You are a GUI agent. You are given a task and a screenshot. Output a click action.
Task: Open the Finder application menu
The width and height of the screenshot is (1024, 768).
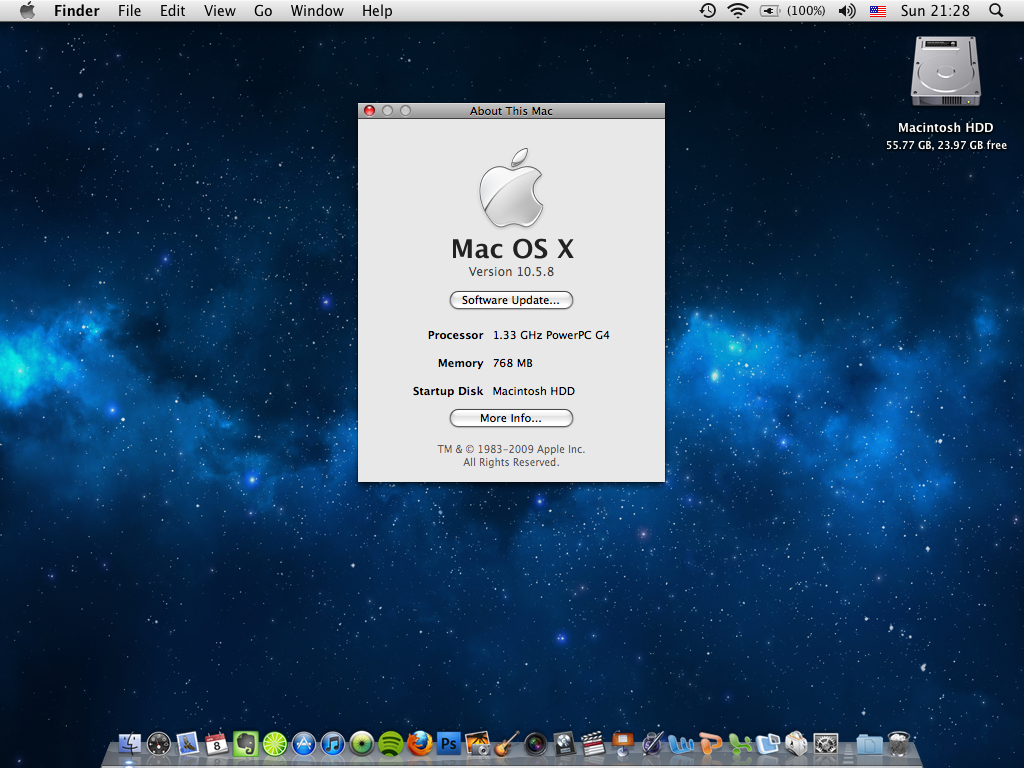coord(77,10)
